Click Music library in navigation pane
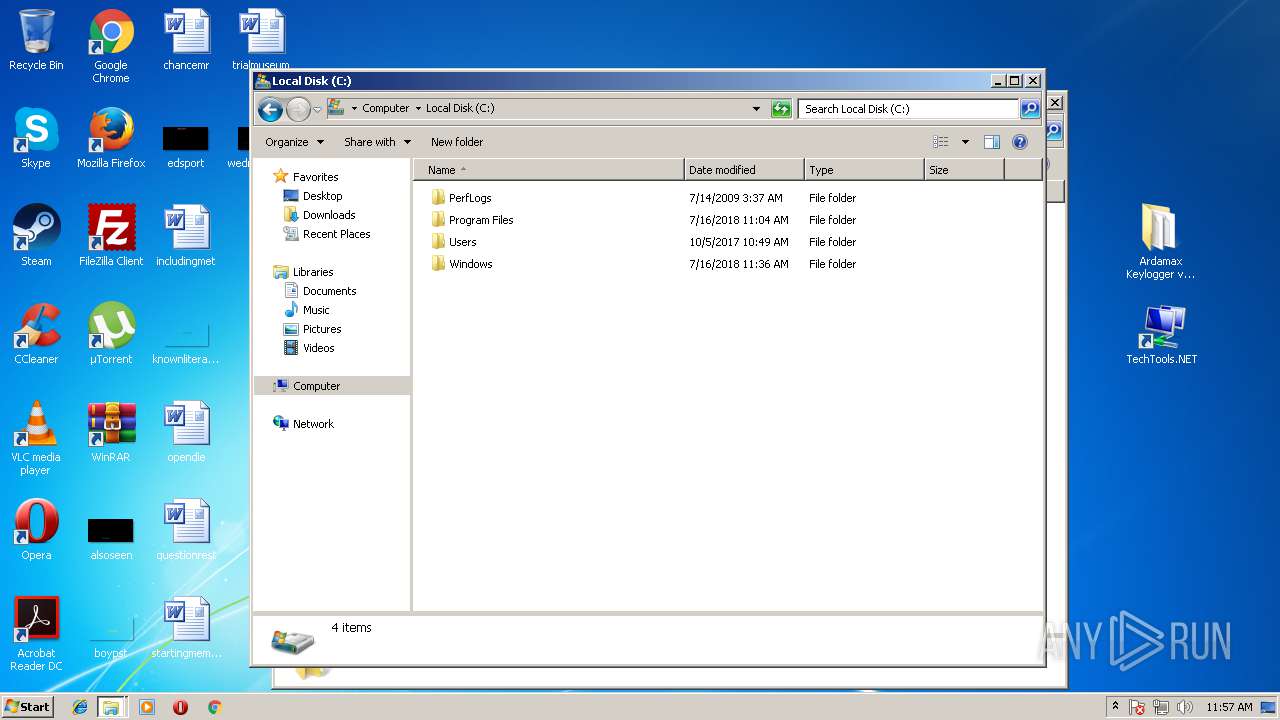 [306, 310]
